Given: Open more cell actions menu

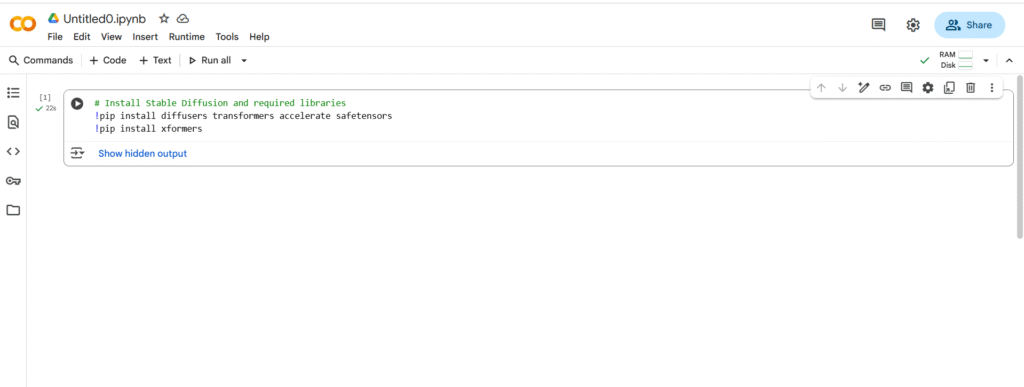Looking at the screenshot, I should [x=991, y=87].
